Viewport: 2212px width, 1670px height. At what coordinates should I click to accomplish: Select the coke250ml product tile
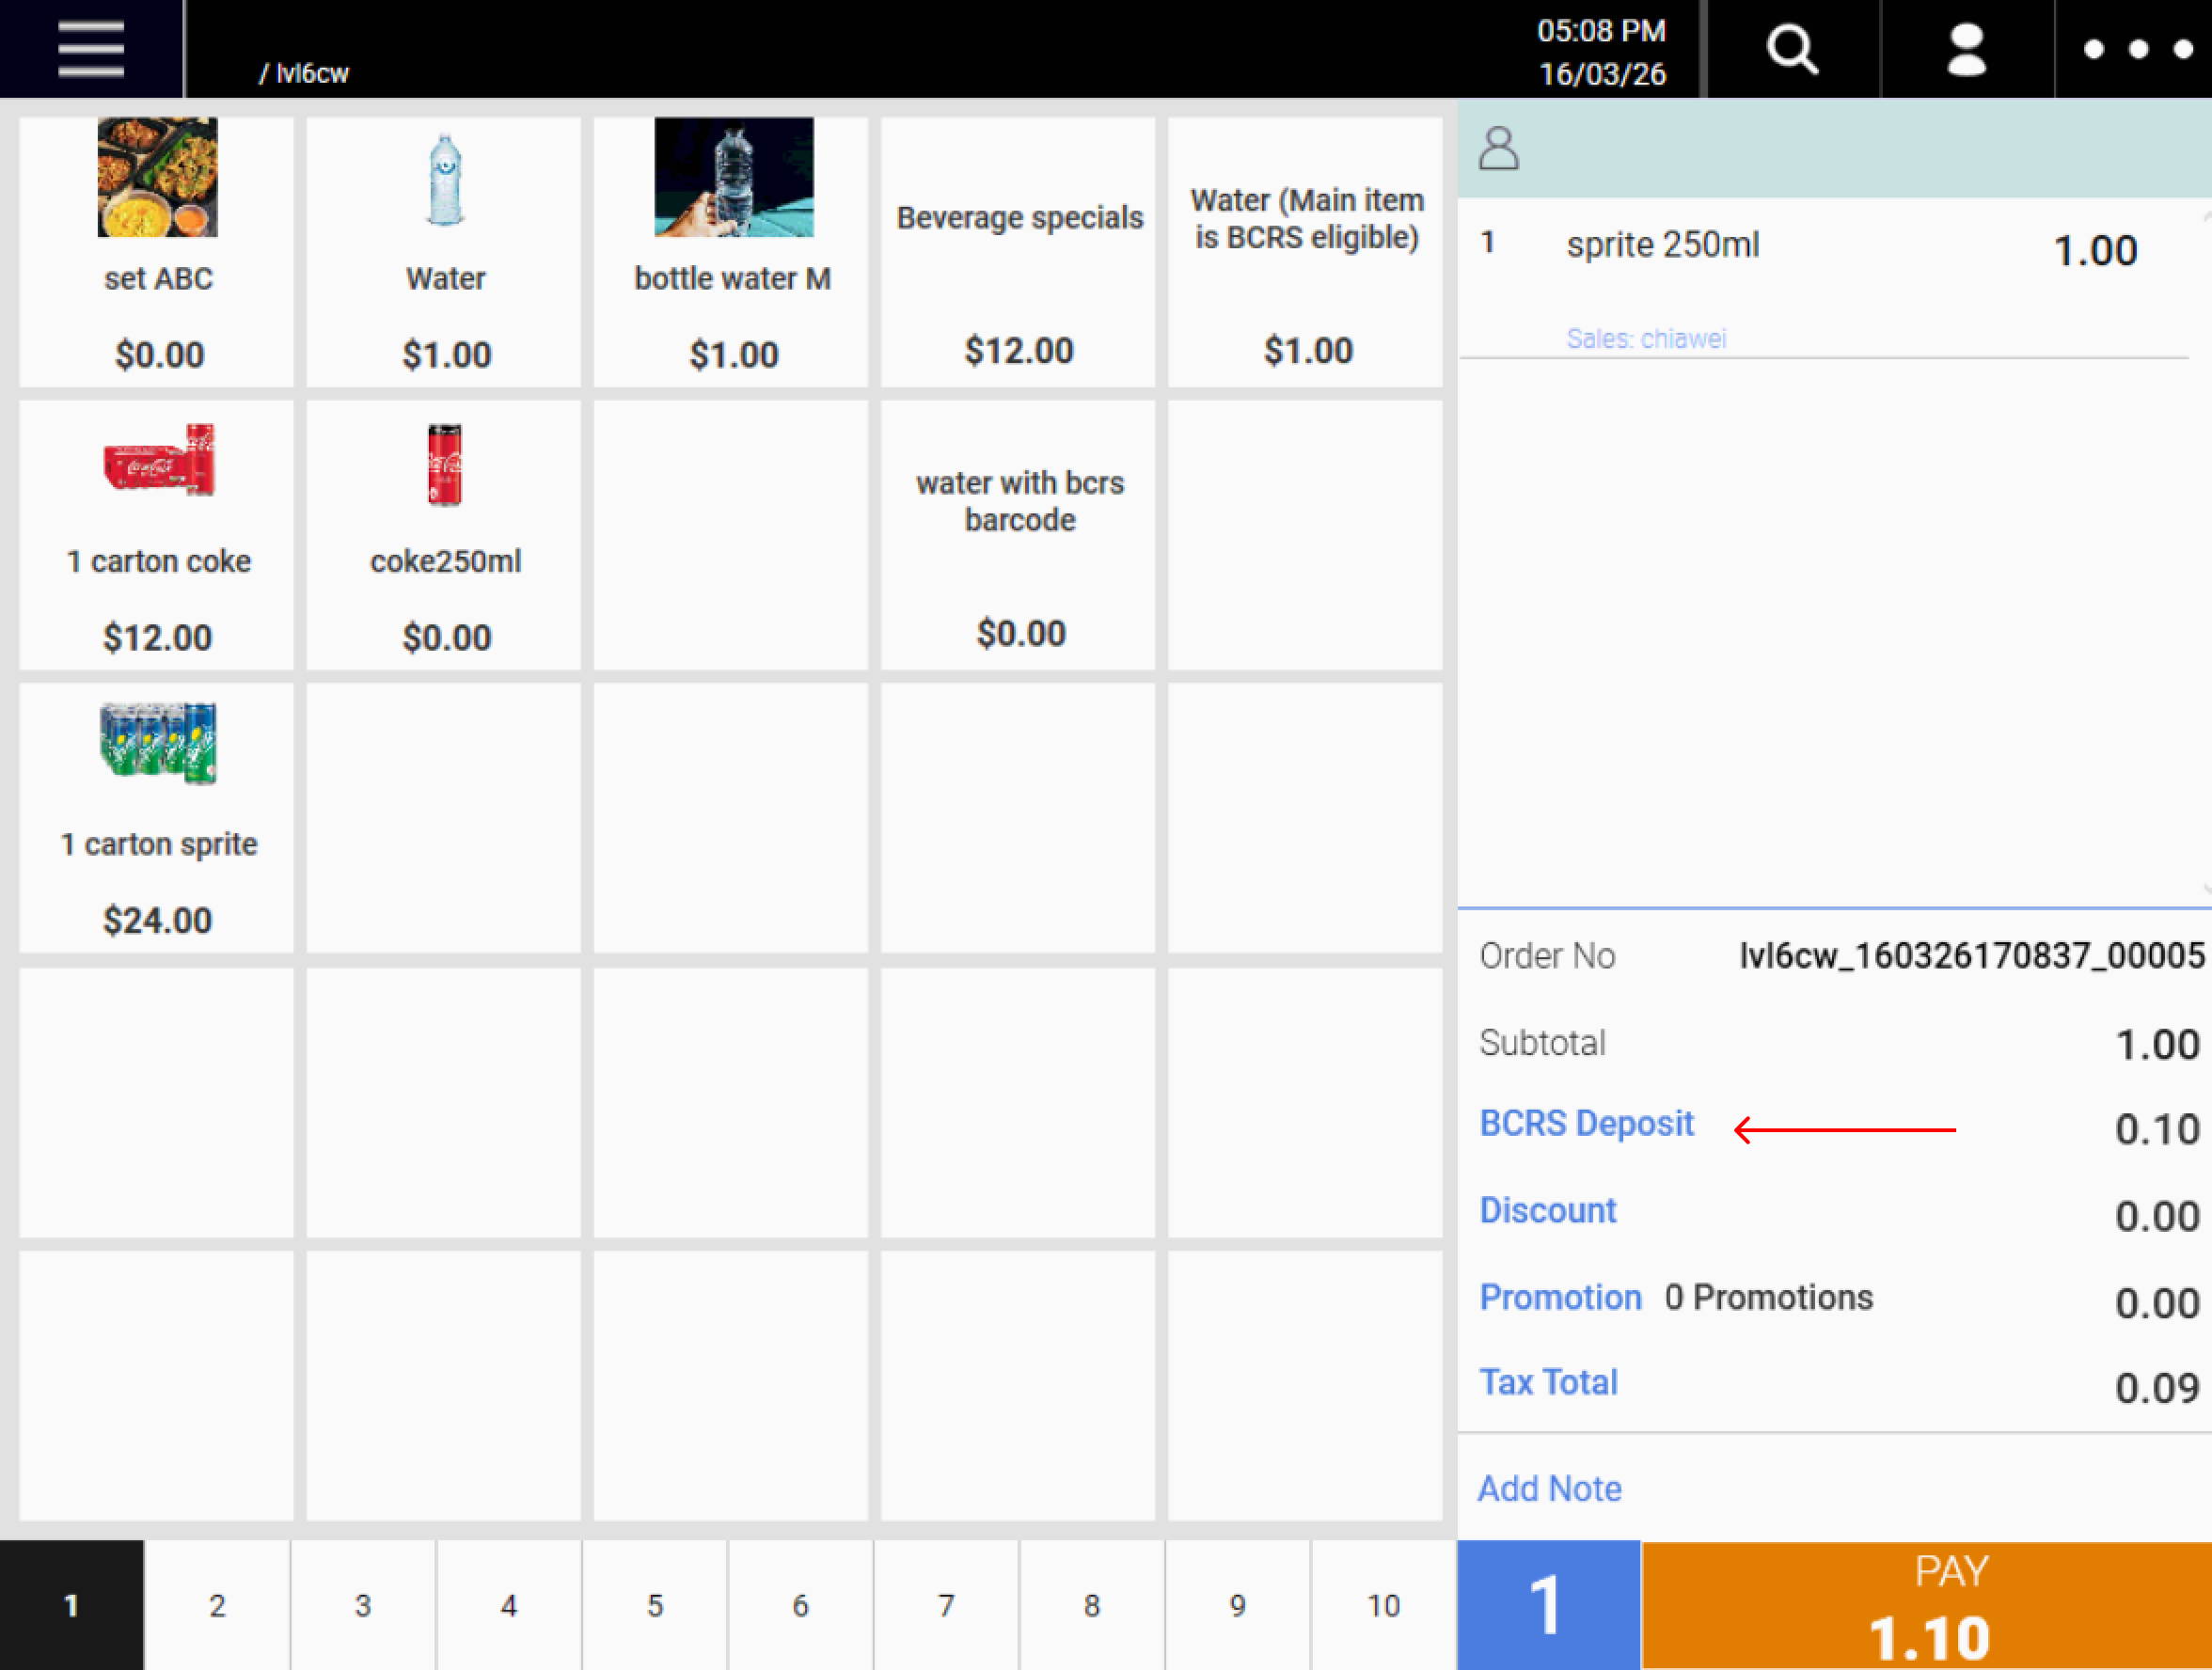click(444, 535)
